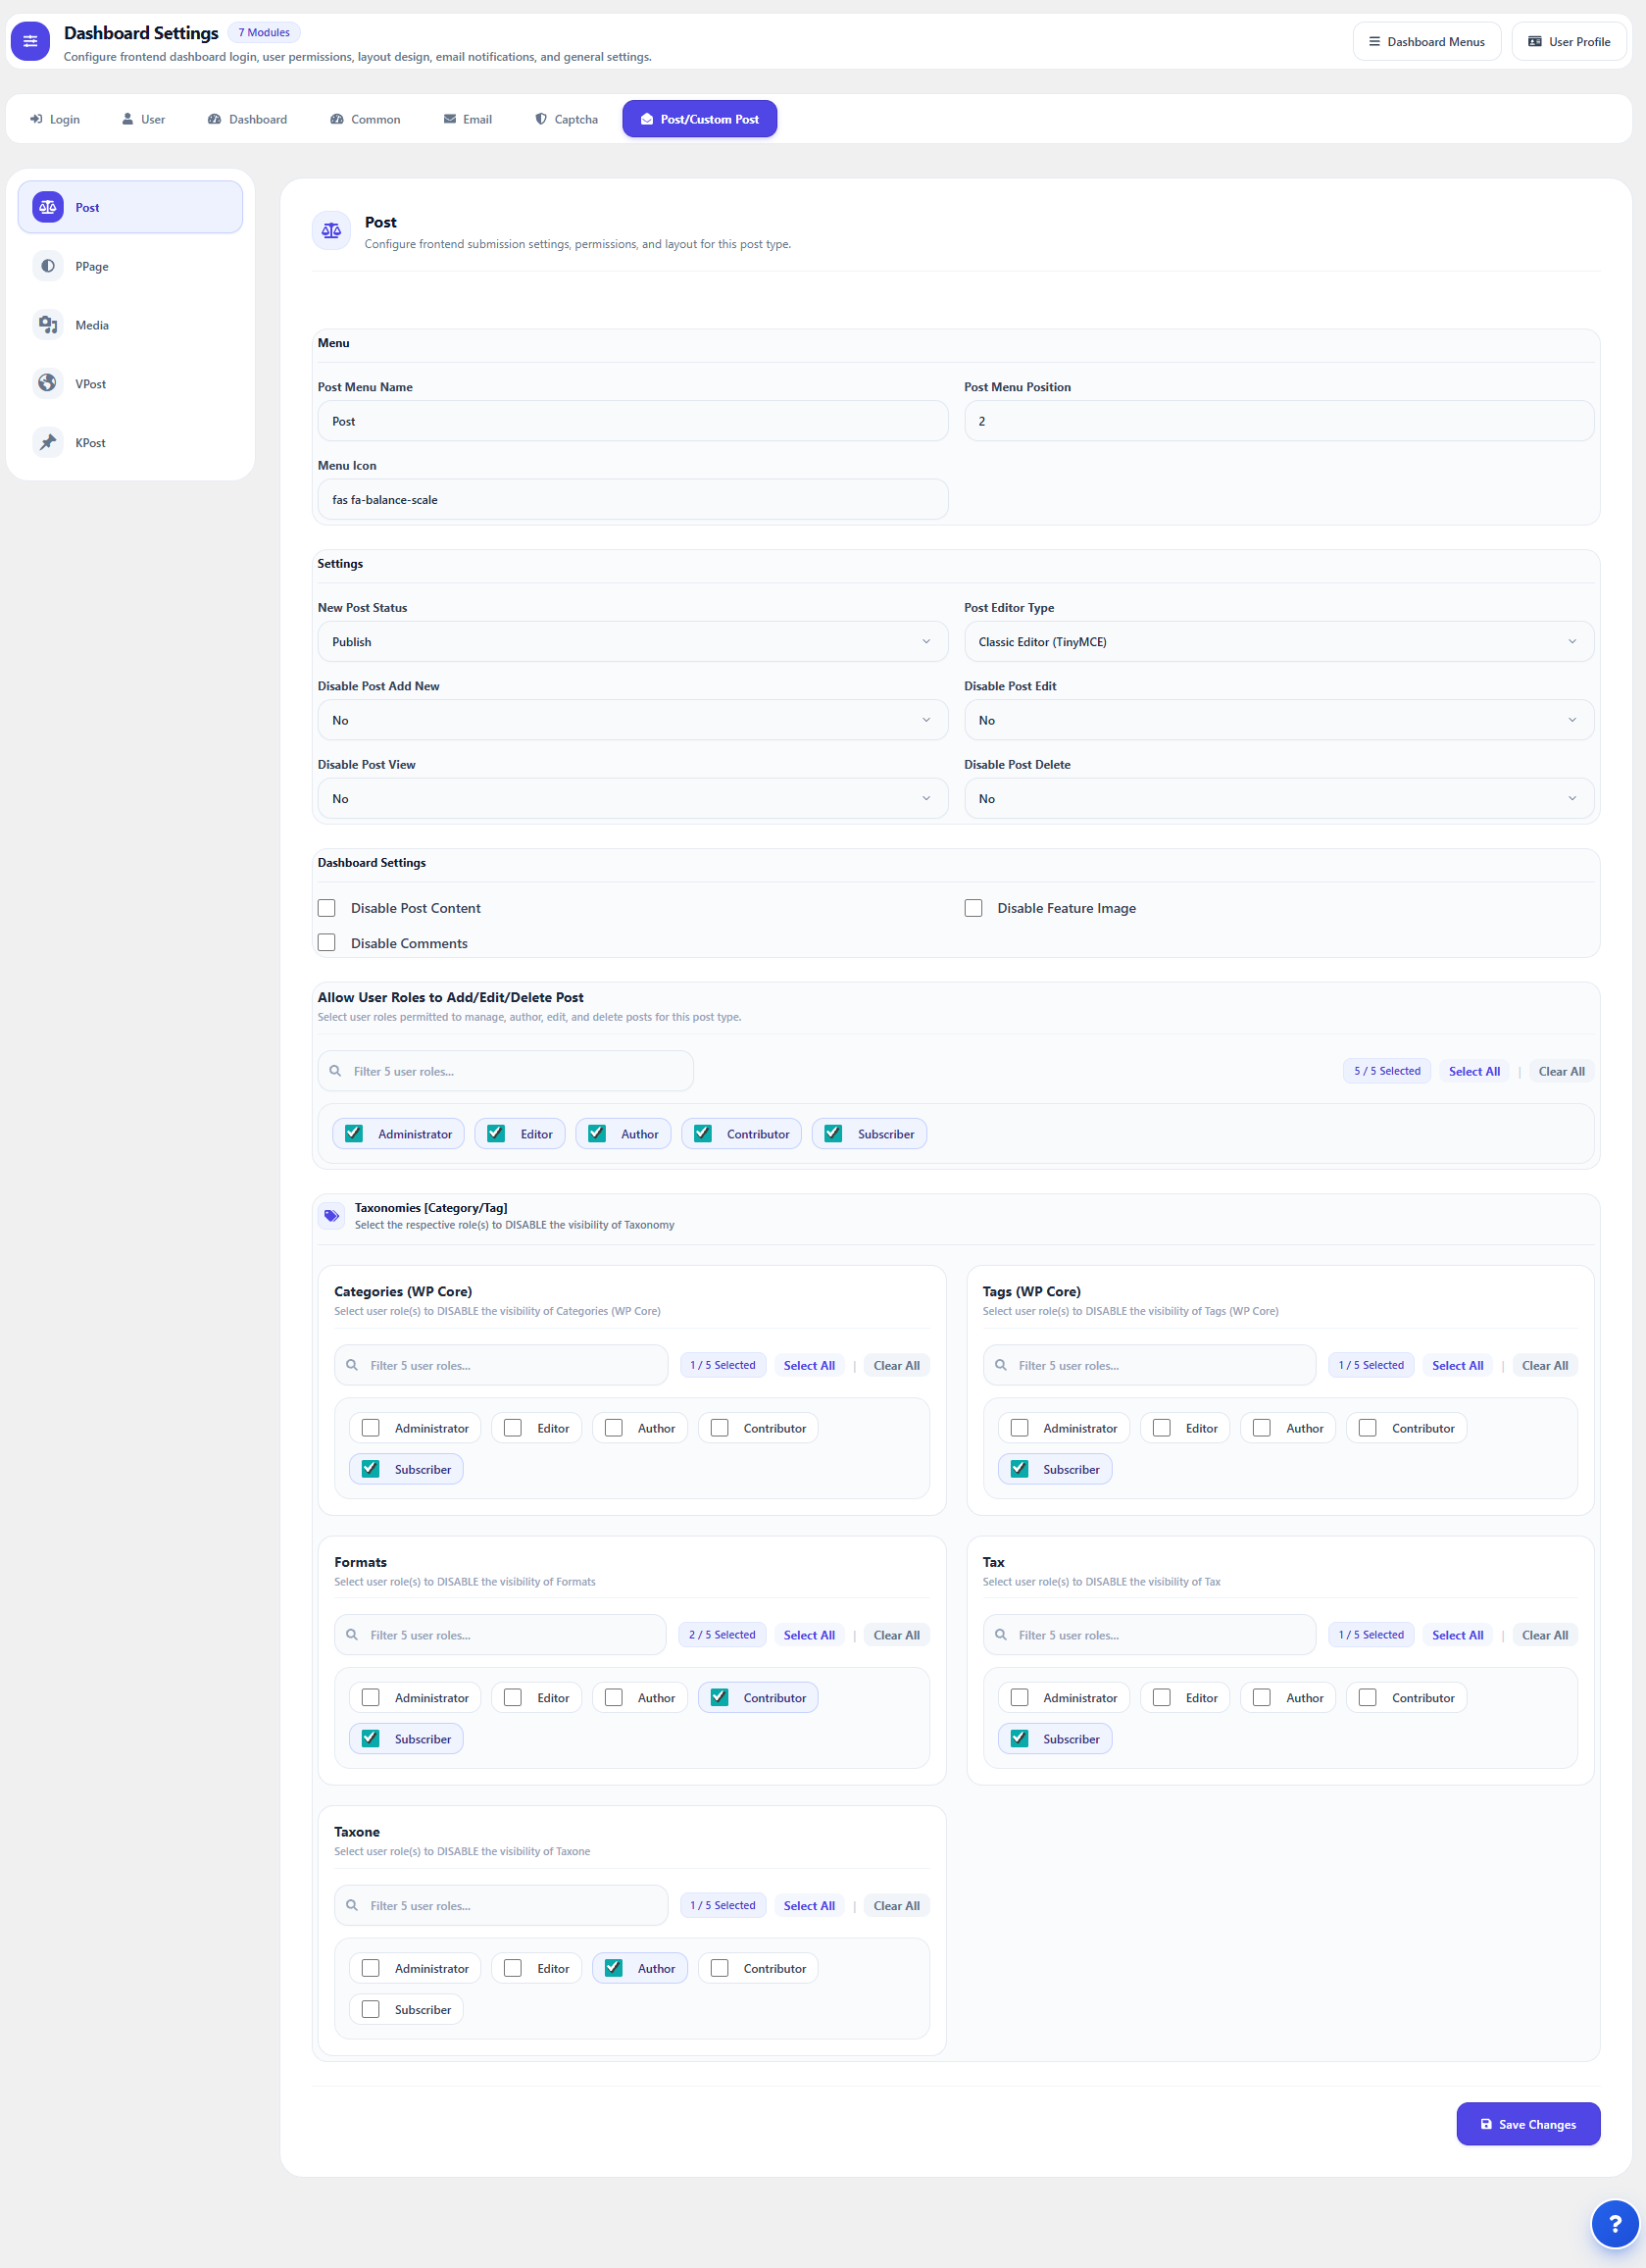Screen dimensions: 1646x2268
Task: Focus the Post Menu Name input field
Action: (x=632, y=421)
